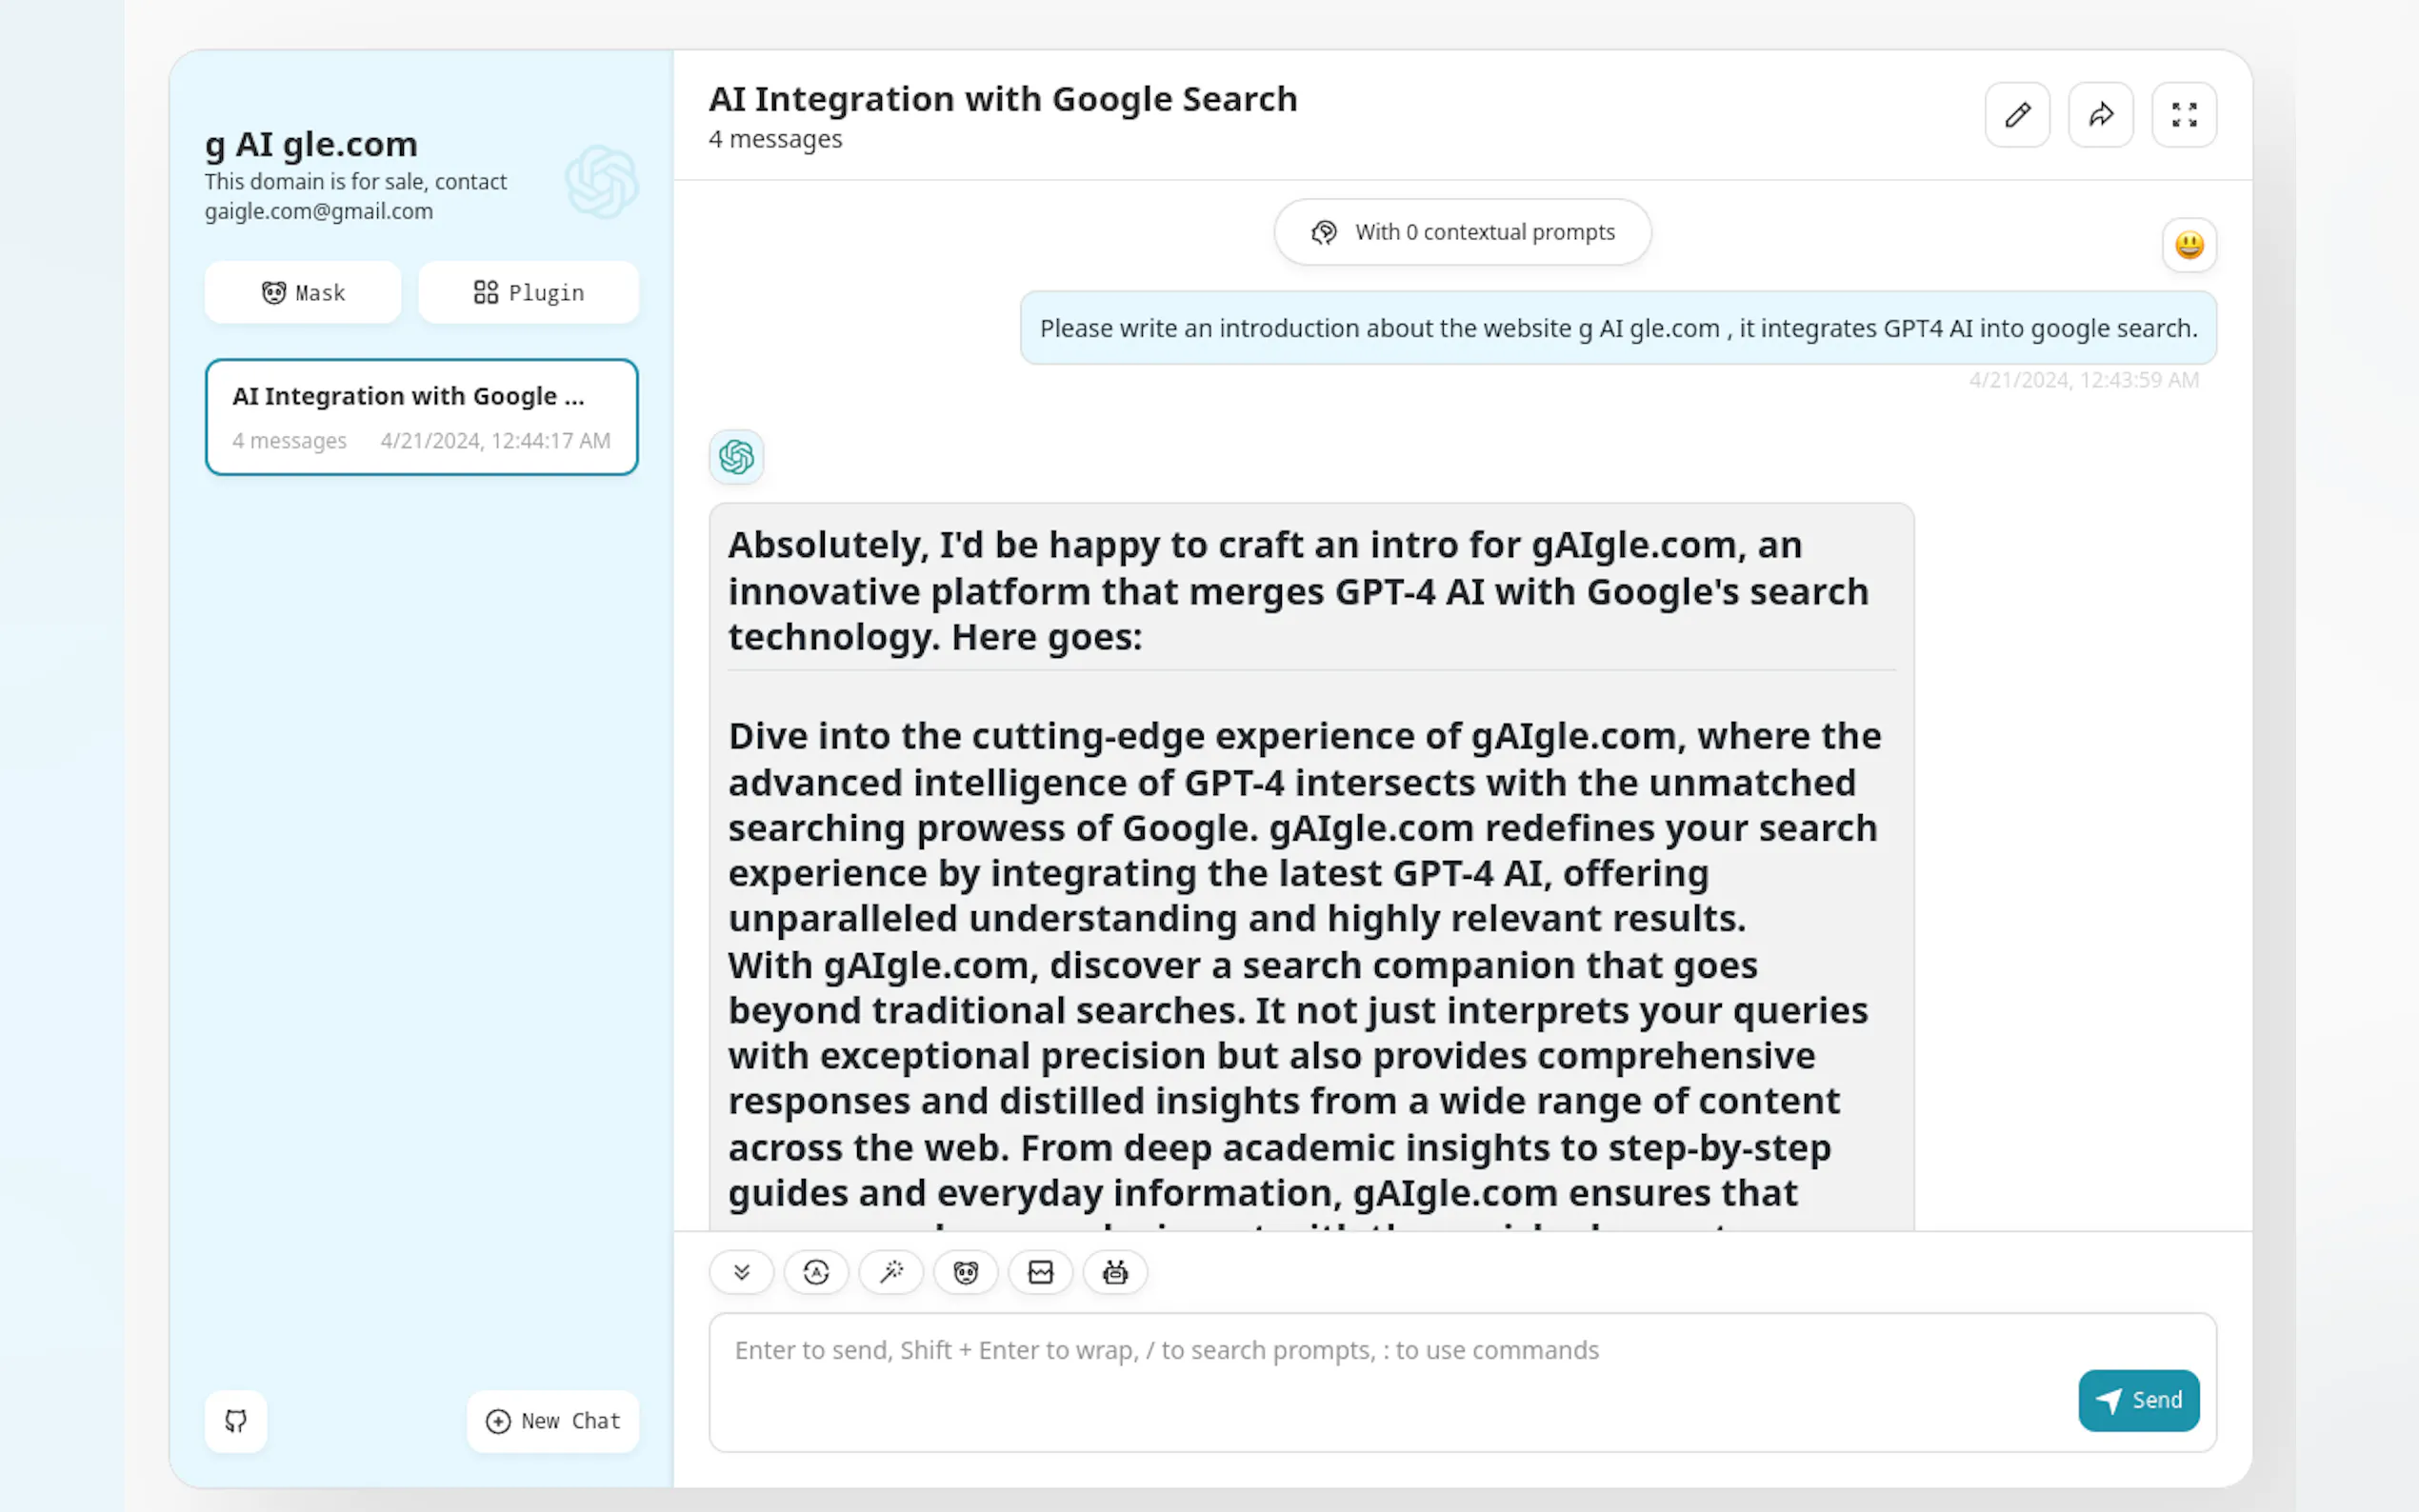Click the double chevron scroll-to-bottom button
Screen dimensions: 2419x1512
tap(741, 1272)
